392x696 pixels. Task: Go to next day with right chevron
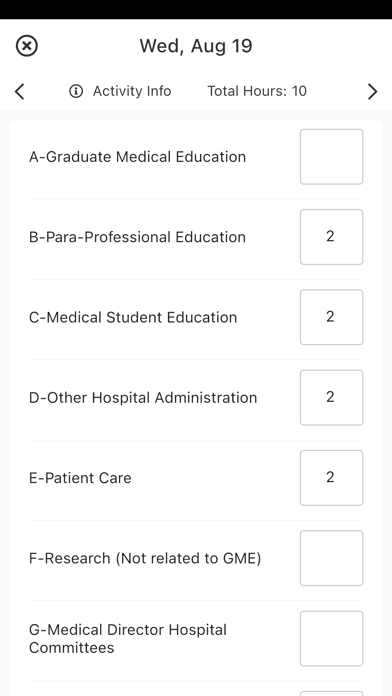click(372, 91)
